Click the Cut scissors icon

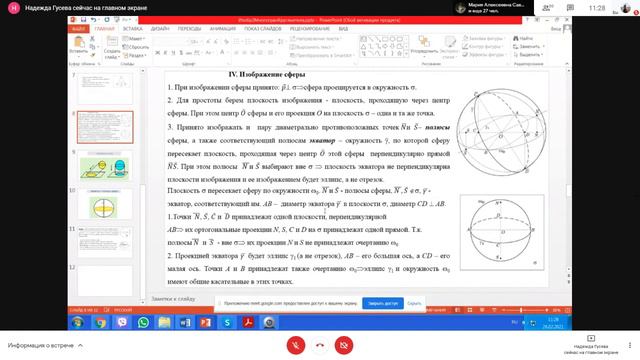pos(92,39)
